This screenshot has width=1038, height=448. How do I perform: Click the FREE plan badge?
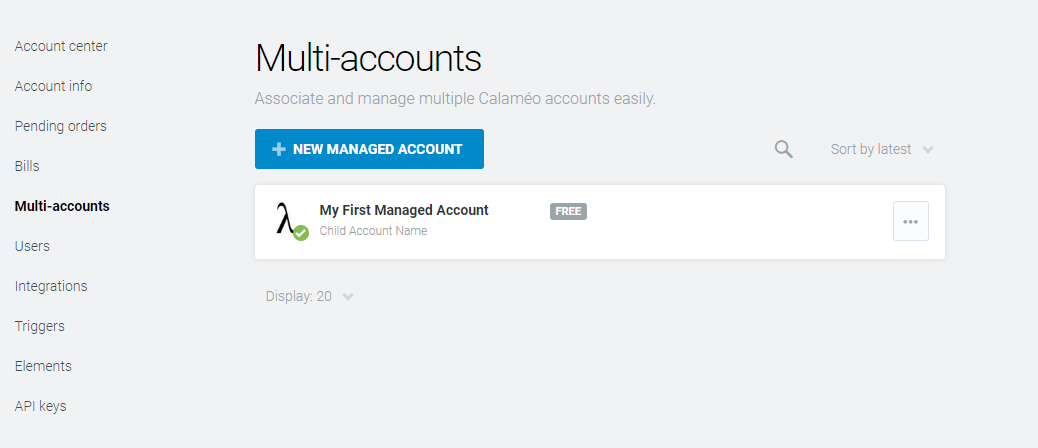pyautogui.click(x=568, y=211)
